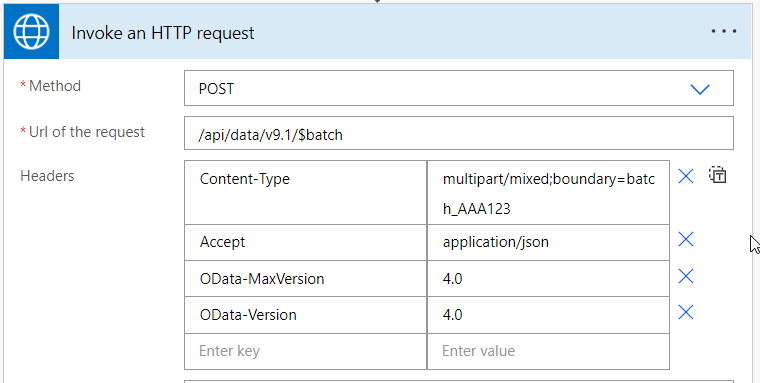
Task: Click the Url of the request field
Action: tap(459, 133)
